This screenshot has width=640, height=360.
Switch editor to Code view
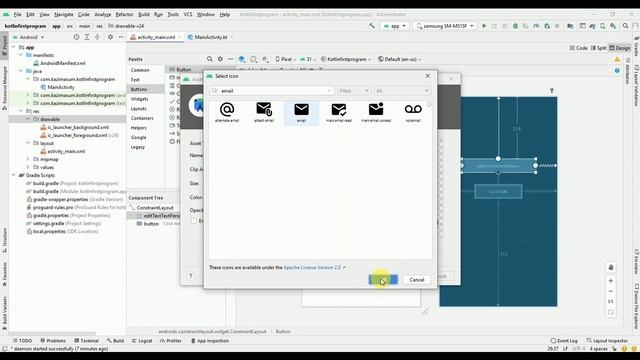click(x=579, y=48)
